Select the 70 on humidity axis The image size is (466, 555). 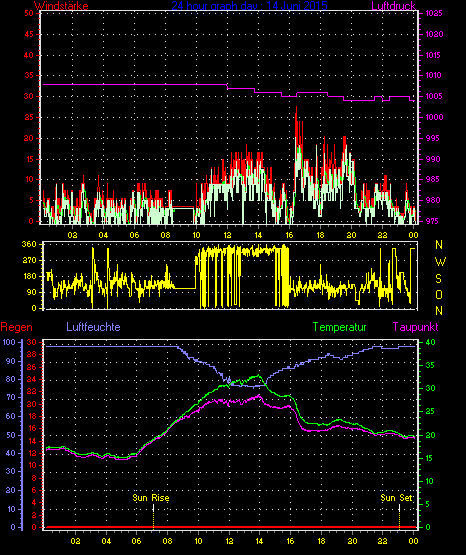click(x=11, y=397)
